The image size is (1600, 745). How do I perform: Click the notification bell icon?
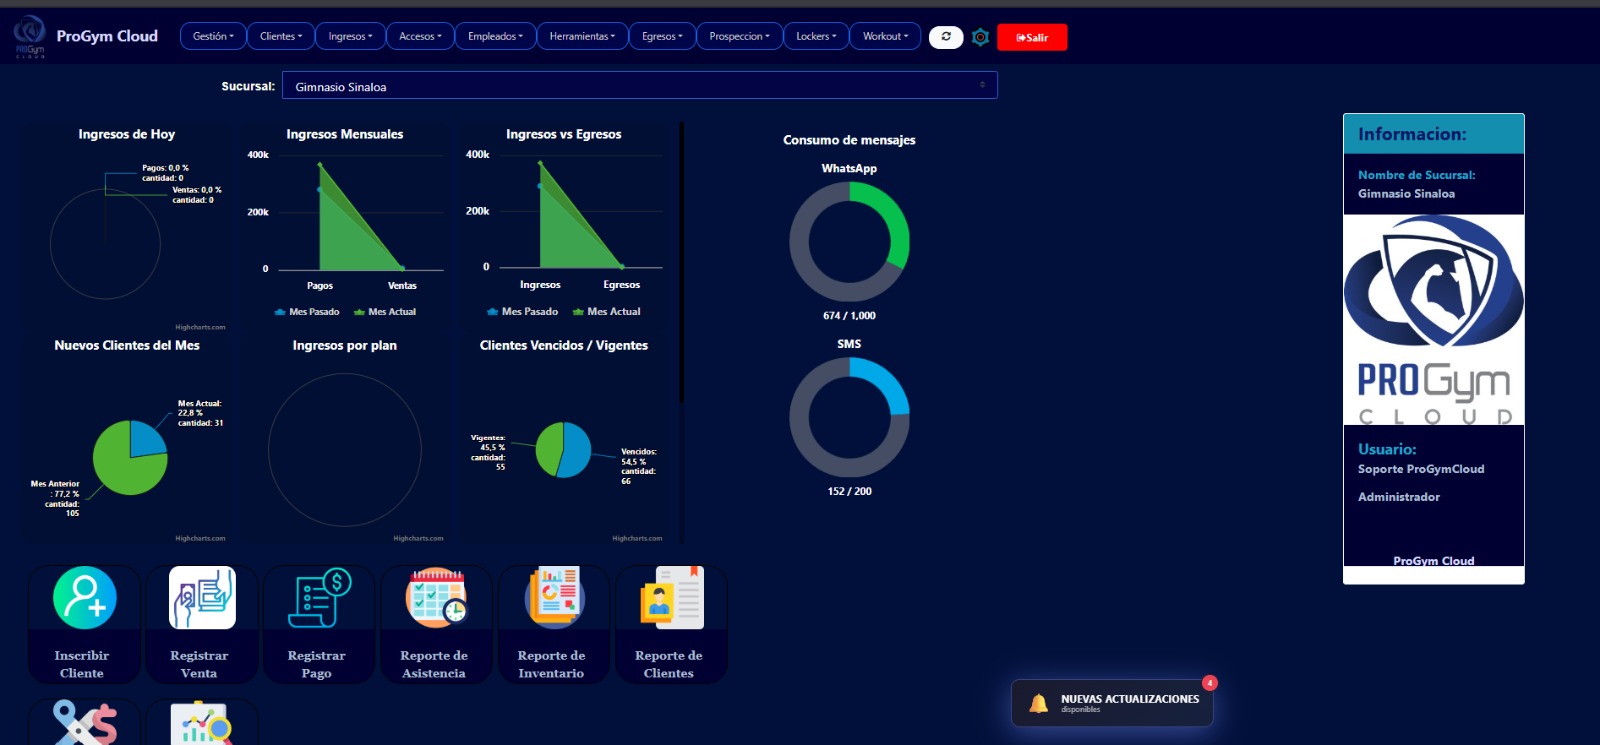click(x=1039, y=703)
